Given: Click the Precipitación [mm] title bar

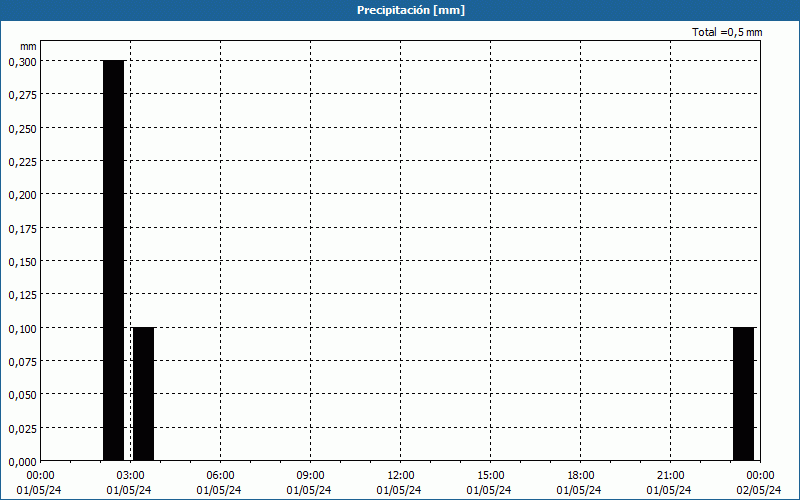Looking at the screenshot, I should (400, 10).
